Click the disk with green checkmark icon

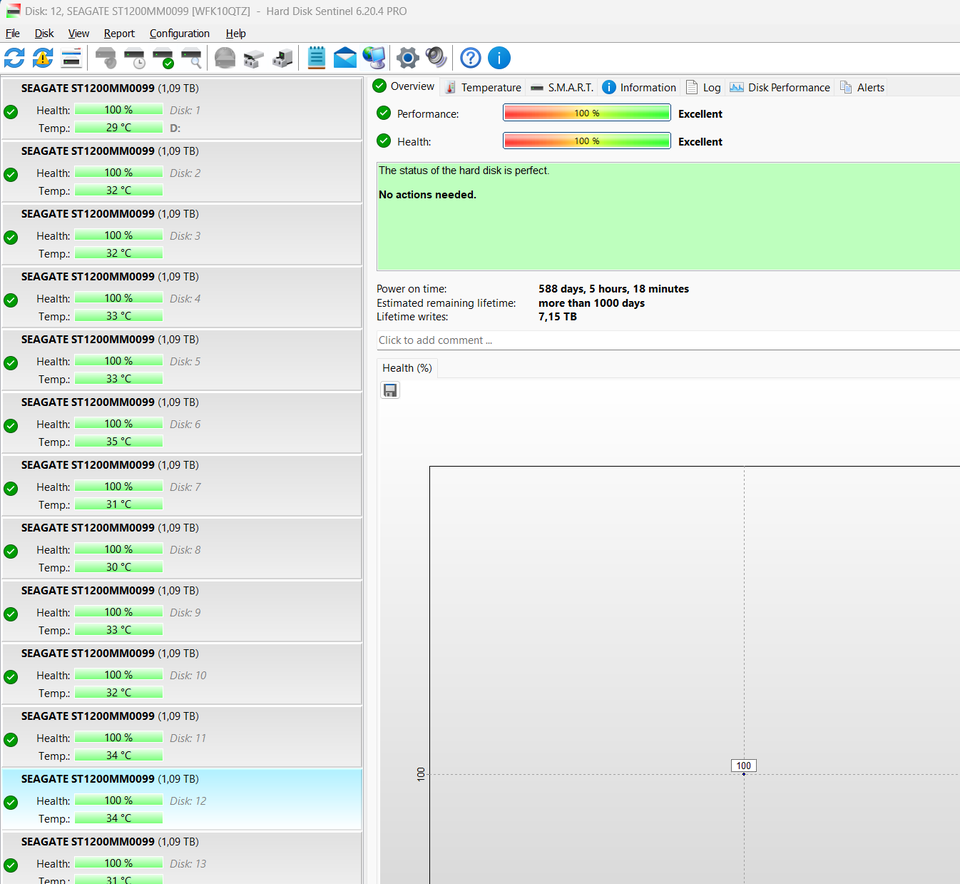click(x=163, y=58)
